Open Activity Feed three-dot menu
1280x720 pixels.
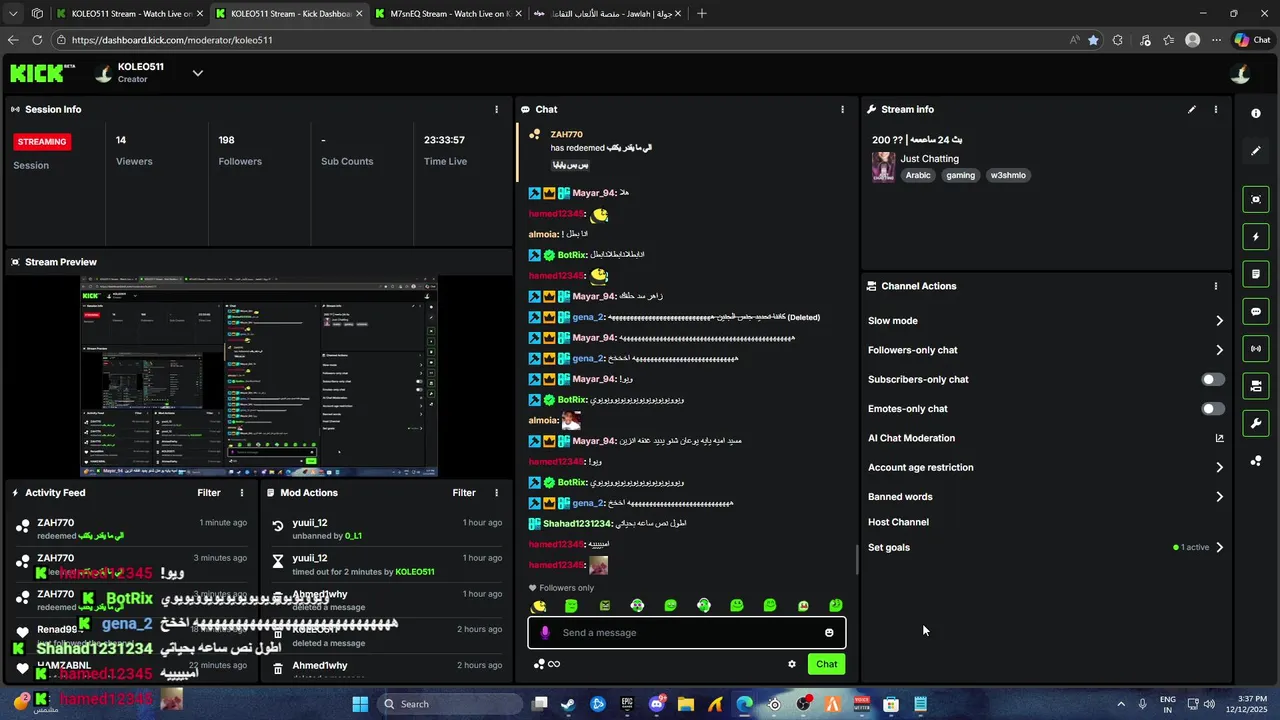tap(241, 492)
